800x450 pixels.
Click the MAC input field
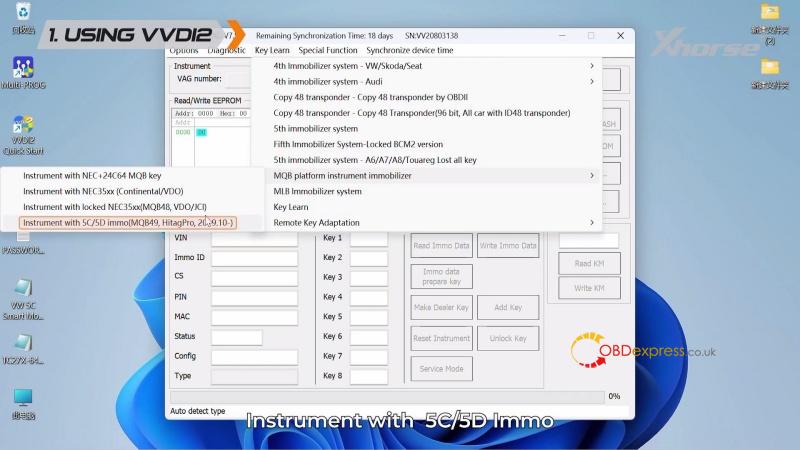[255, 317]
